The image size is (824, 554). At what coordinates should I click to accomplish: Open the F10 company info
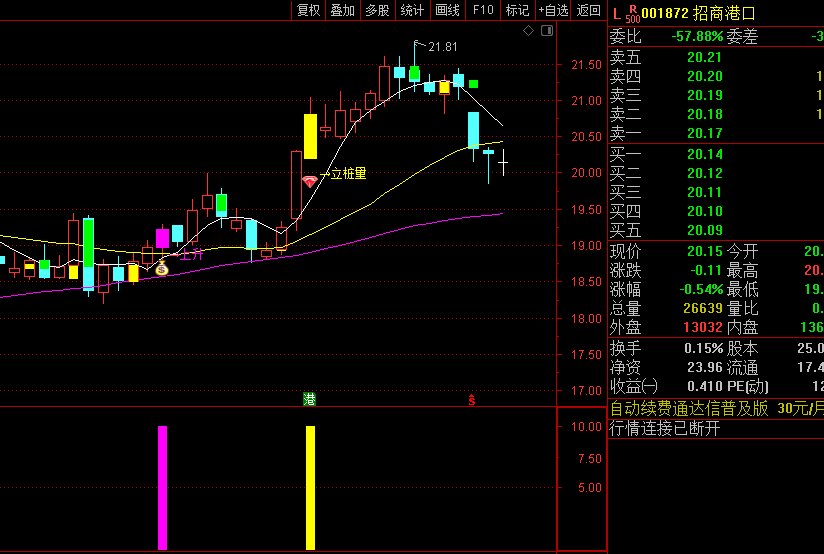pyautogui.click(x=483, y=10)
